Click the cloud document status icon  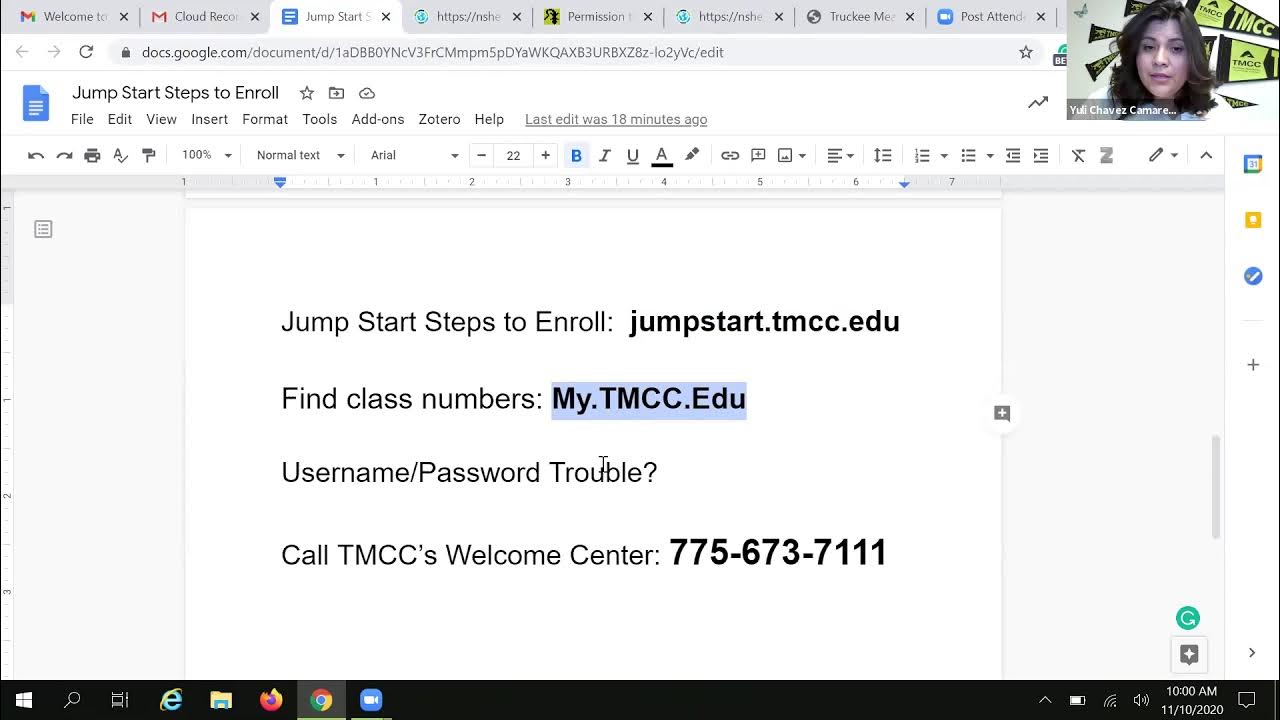[x=367, y=93]
